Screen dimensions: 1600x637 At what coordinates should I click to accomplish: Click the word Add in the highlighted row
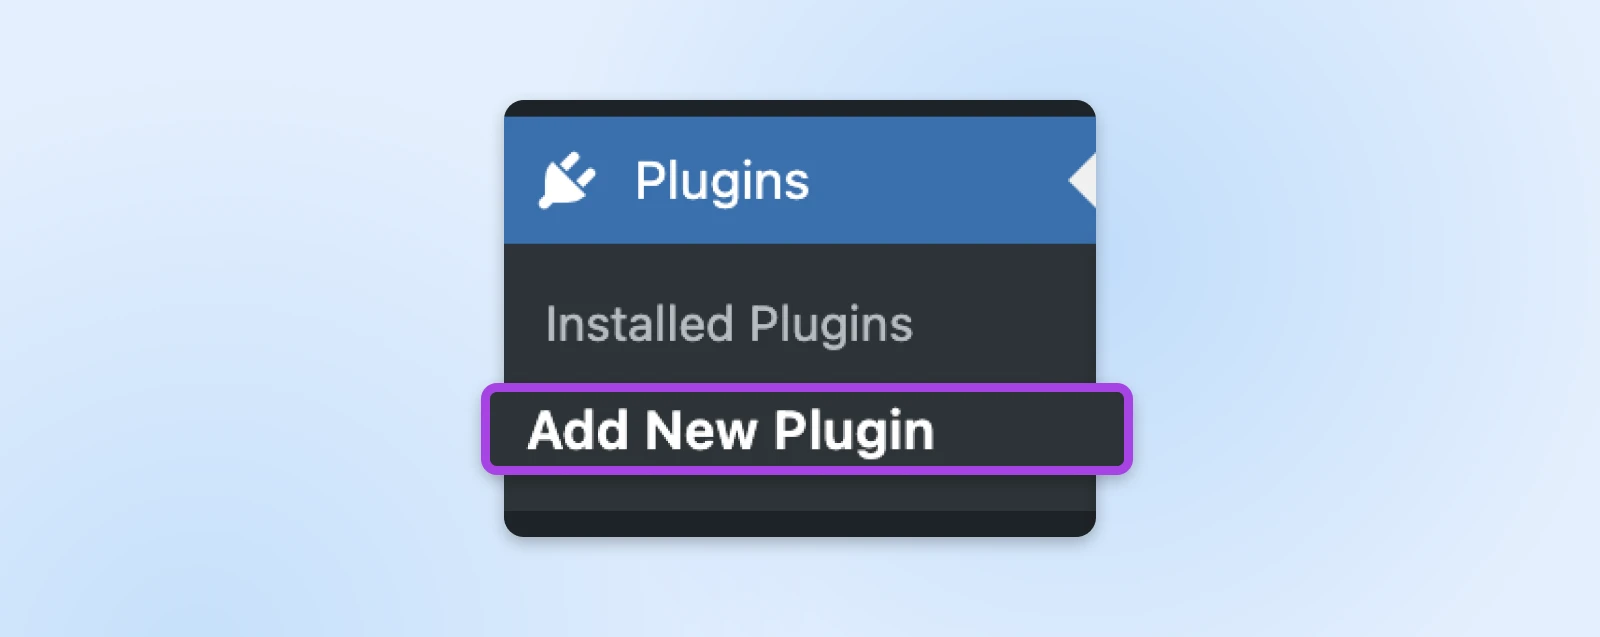(580, 431)
